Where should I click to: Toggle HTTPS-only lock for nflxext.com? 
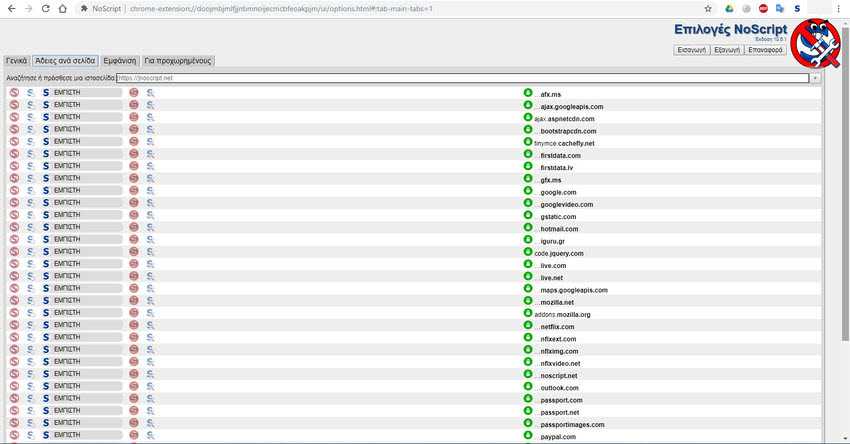coord(528,338)
